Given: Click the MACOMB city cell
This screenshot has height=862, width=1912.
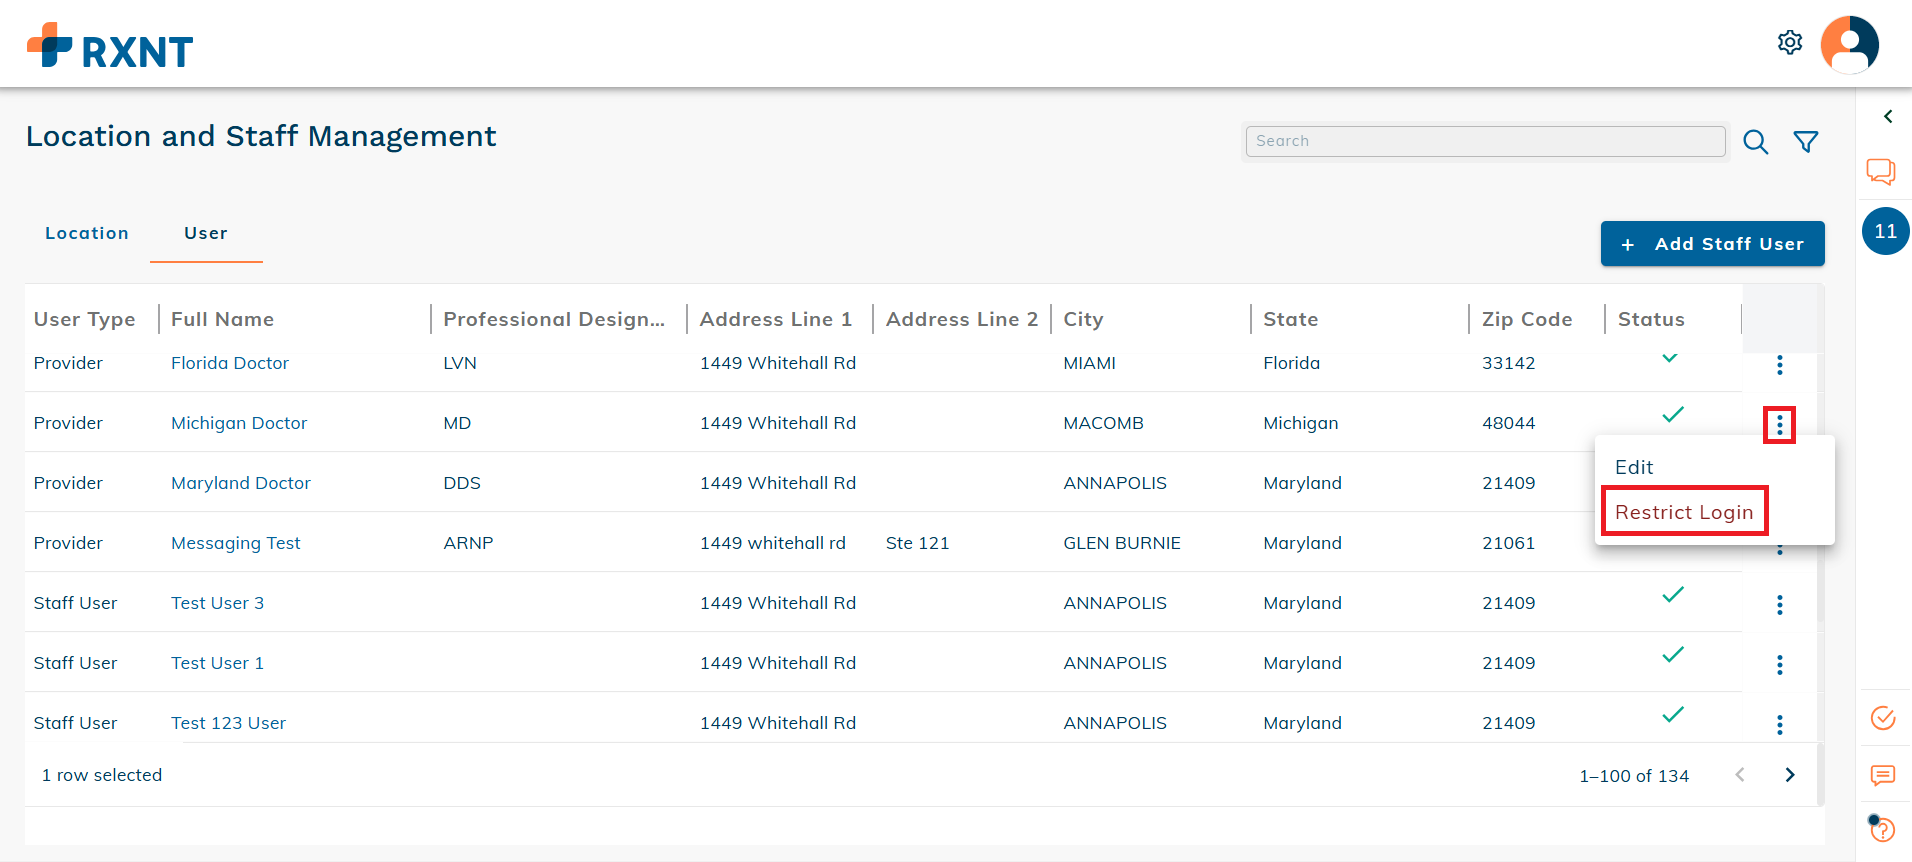Looking at the screenshot, I should tap(1104, 423).
